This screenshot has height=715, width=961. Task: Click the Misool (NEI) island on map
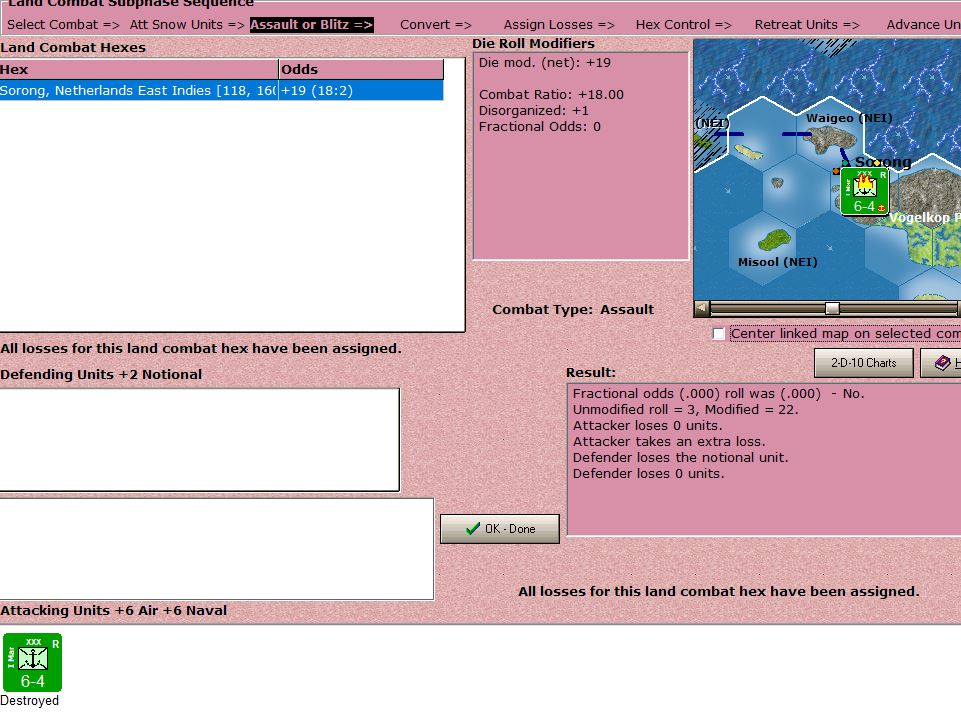point(775,240)
